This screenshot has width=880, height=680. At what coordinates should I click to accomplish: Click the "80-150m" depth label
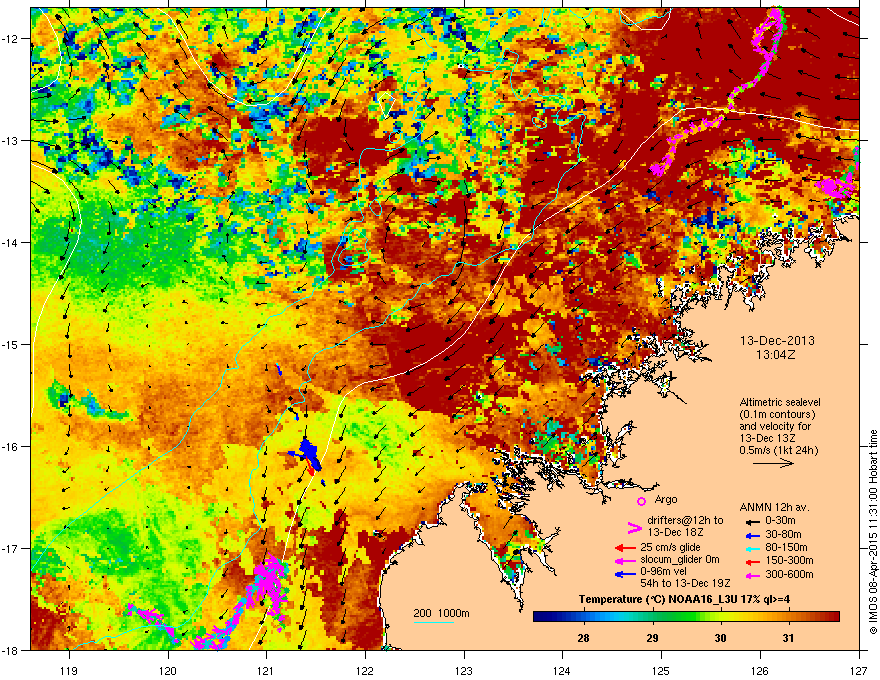[x=786, y=547]
